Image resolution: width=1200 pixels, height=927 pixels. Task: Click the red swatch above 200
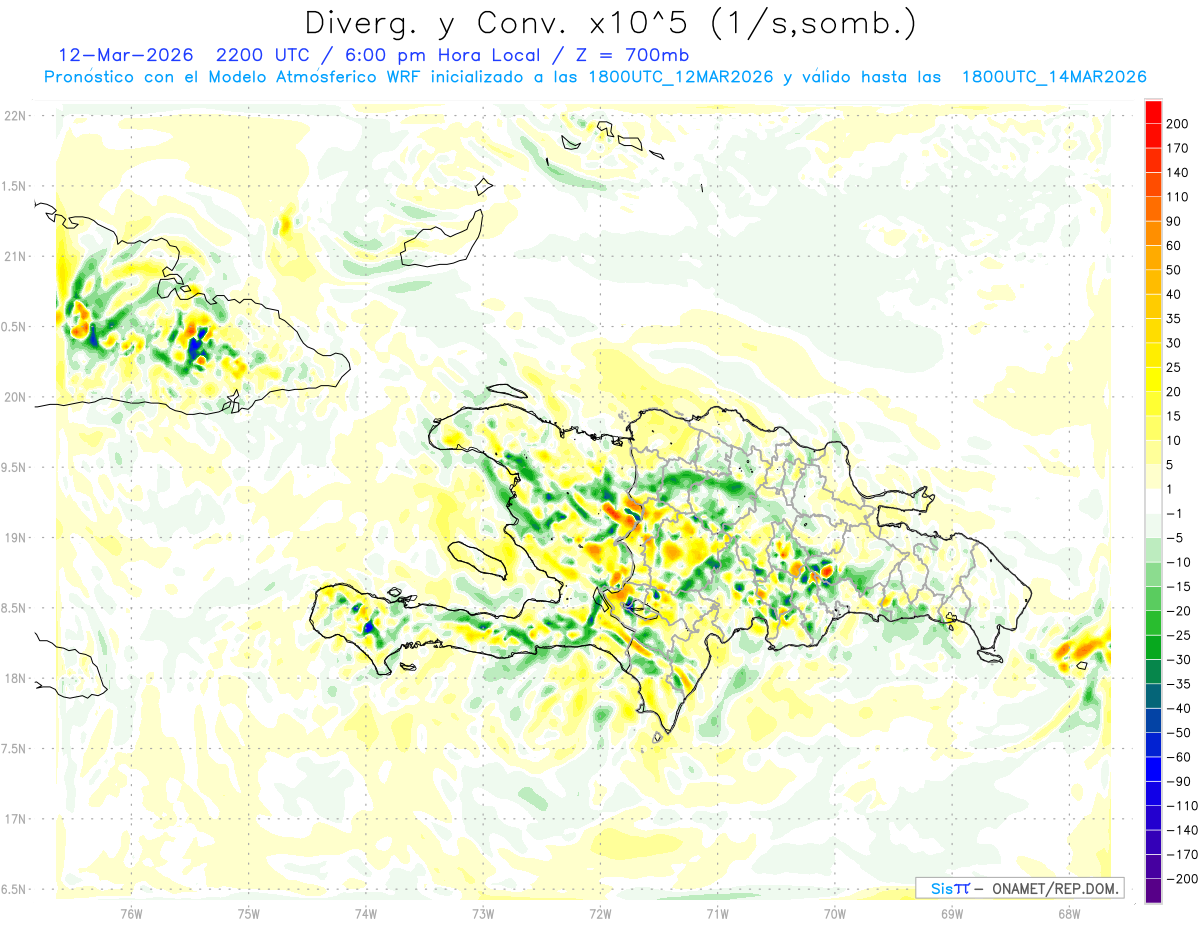click(1153, 113)
